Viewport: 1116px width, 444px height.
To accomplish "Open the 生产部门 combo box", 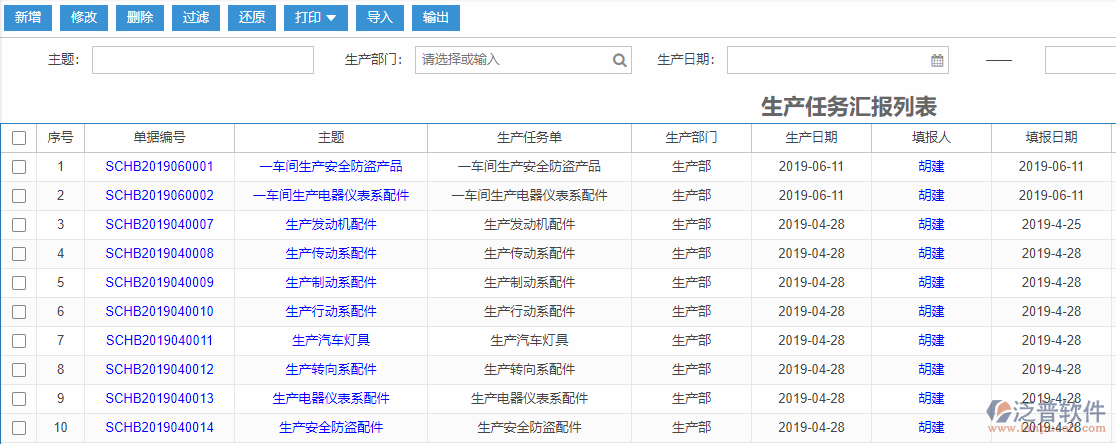I will (x=513, y=60).
